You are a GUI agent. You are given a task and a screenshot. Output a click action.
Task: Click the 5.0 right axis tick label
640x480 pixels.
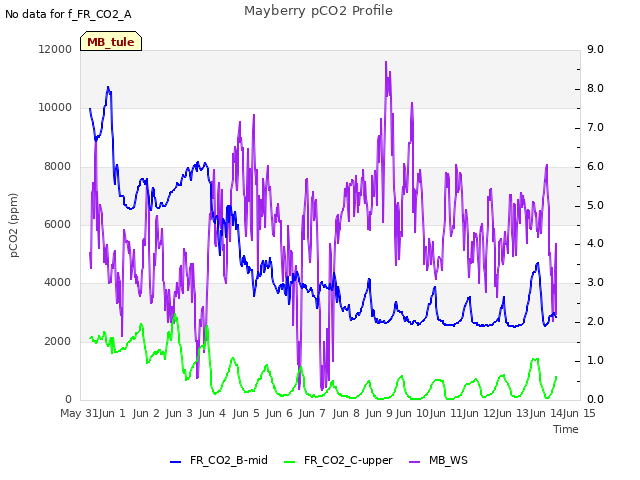(x=595, y=205)
